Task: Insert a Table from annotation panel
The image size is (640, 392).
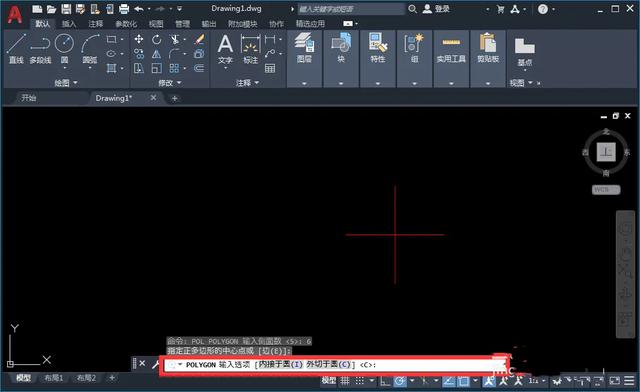Action: pyautogui.click(x=270, y=68)
